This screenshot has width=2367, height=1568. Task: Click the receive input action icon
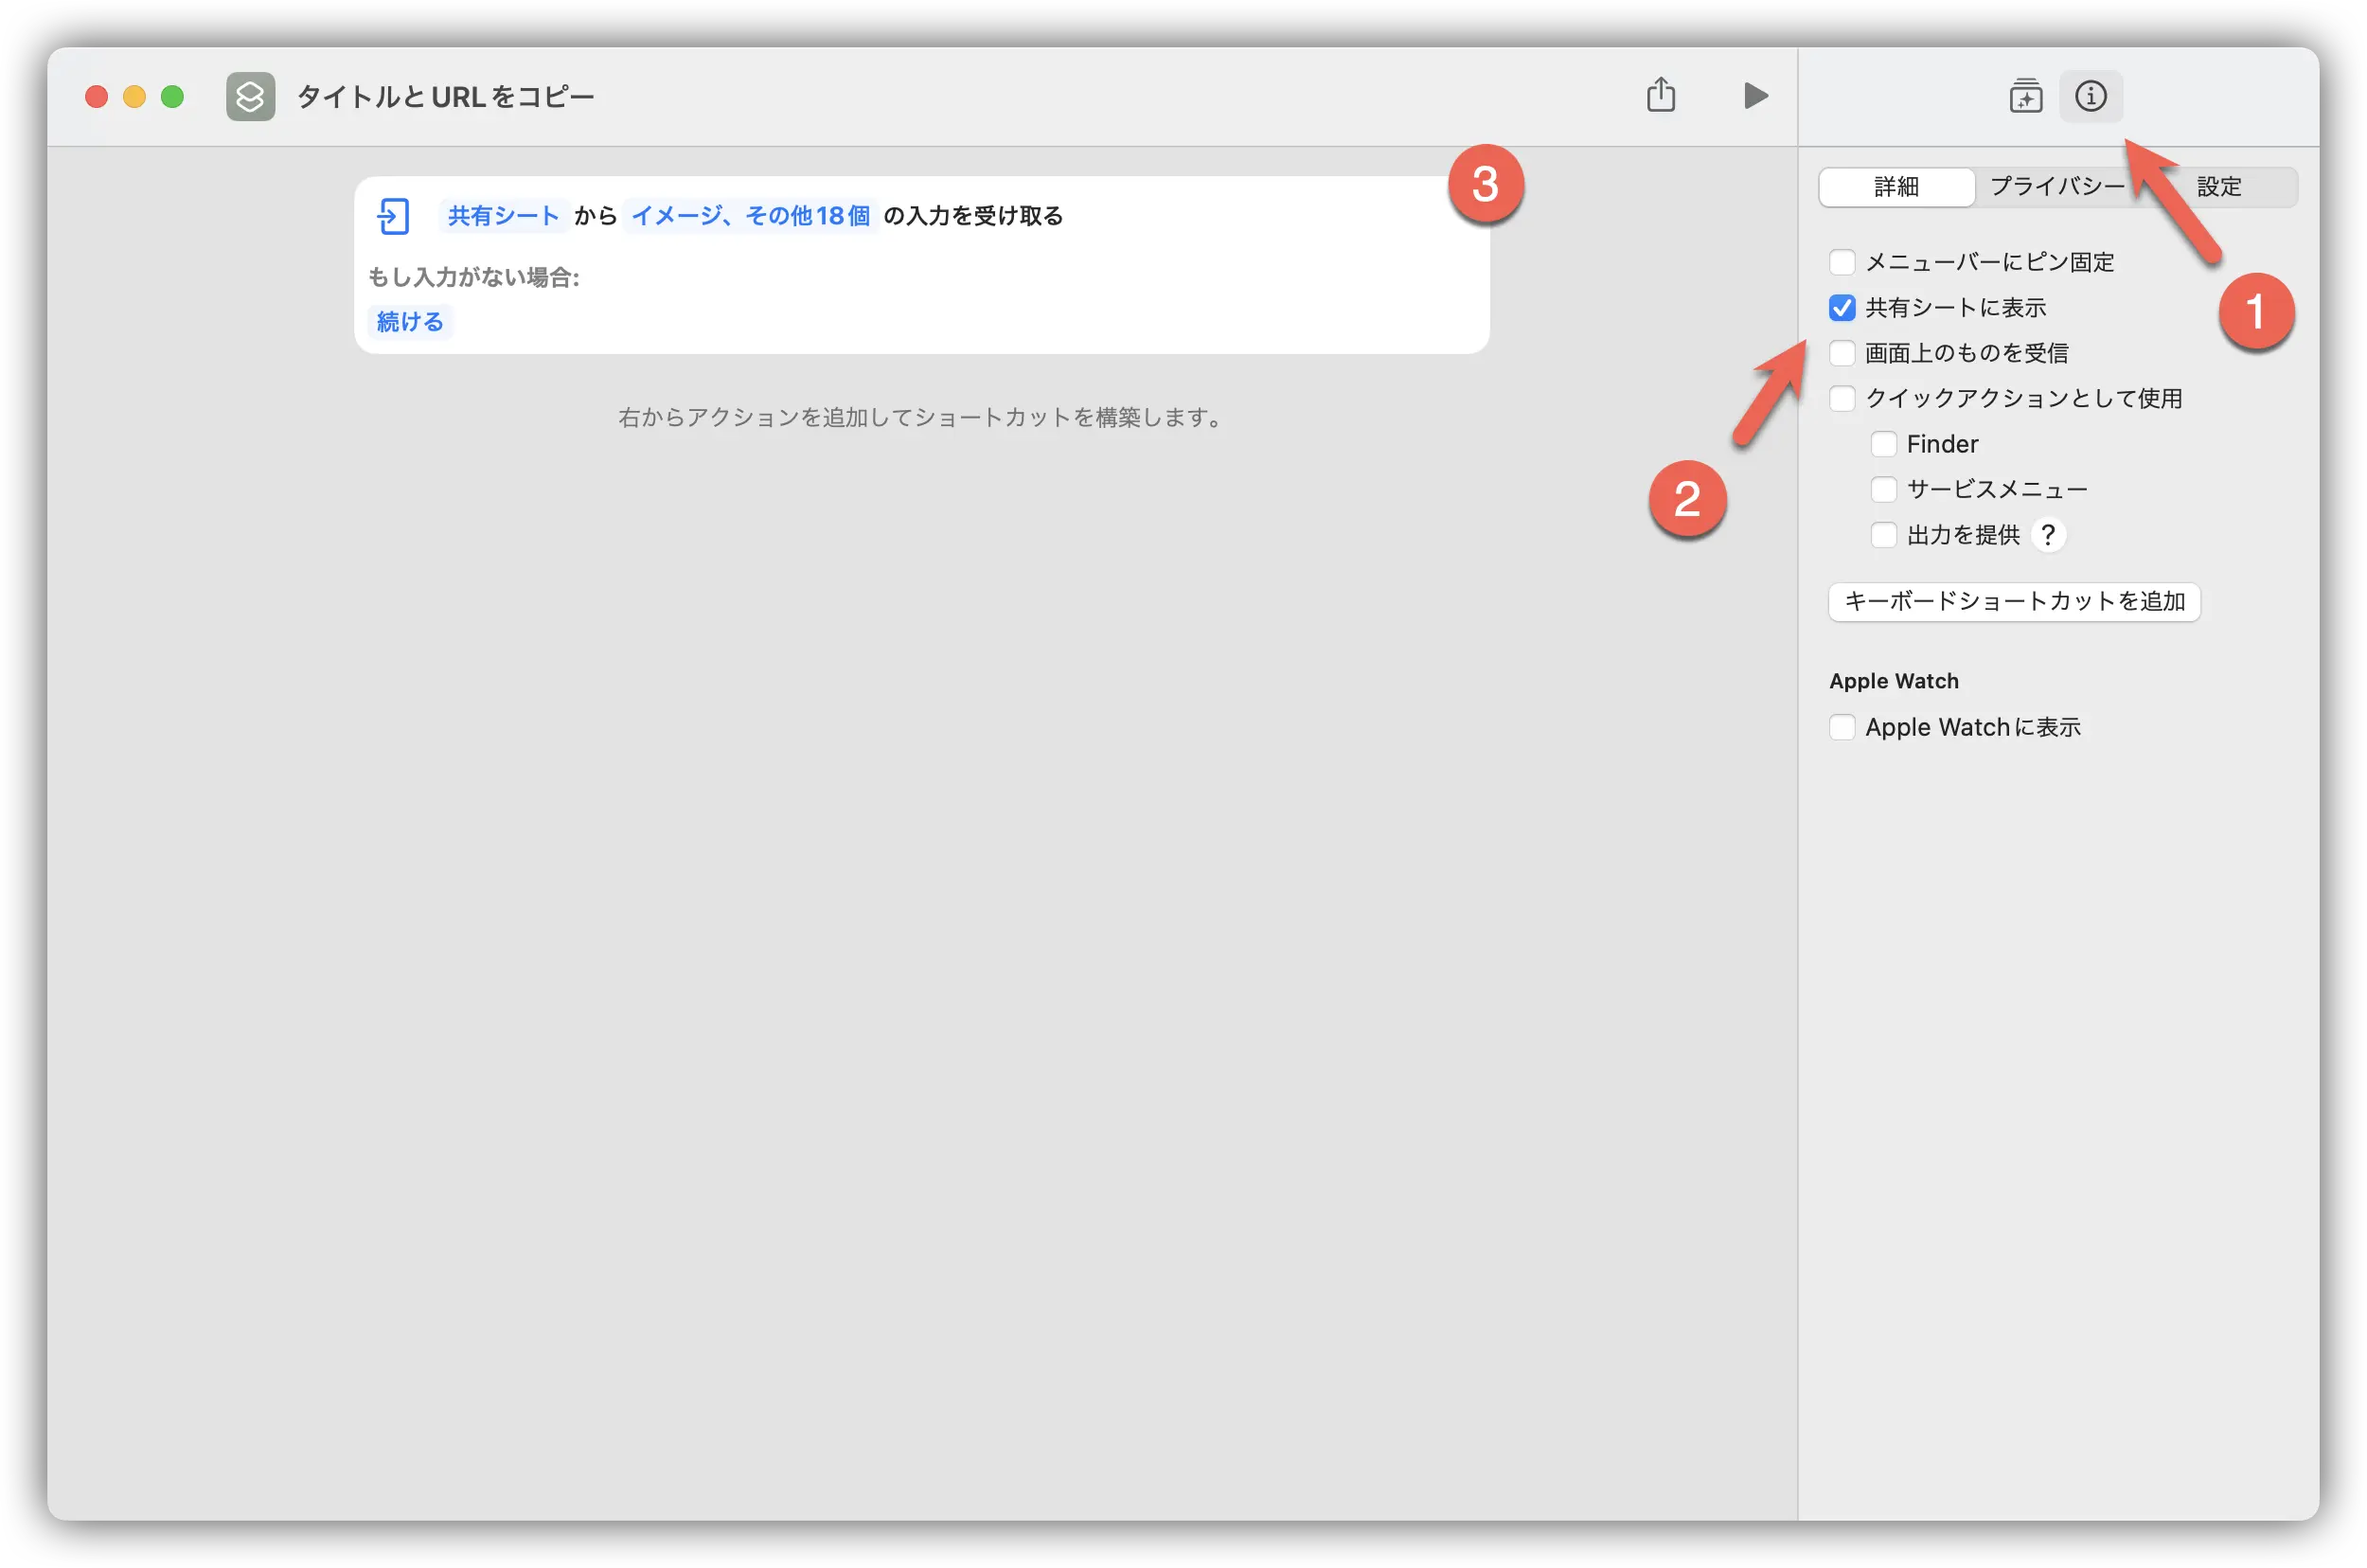395,215
